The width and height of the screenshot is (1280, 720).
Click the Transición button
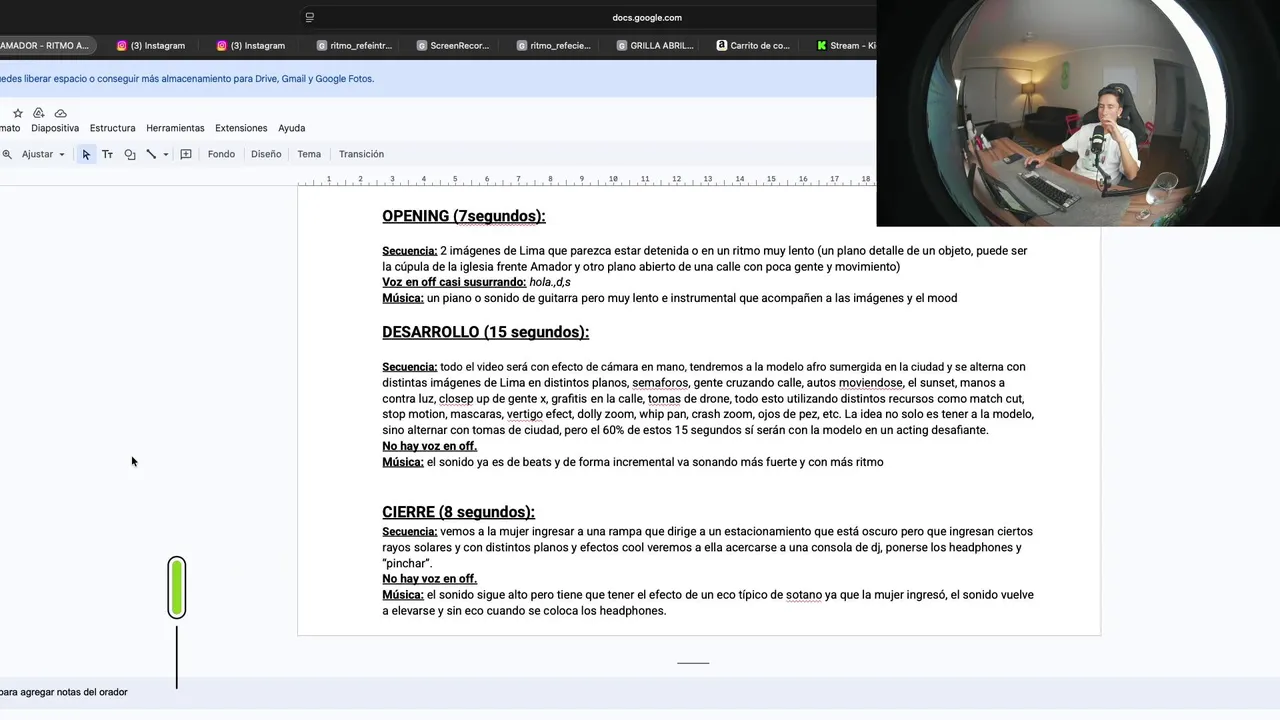tap(361, 154)
